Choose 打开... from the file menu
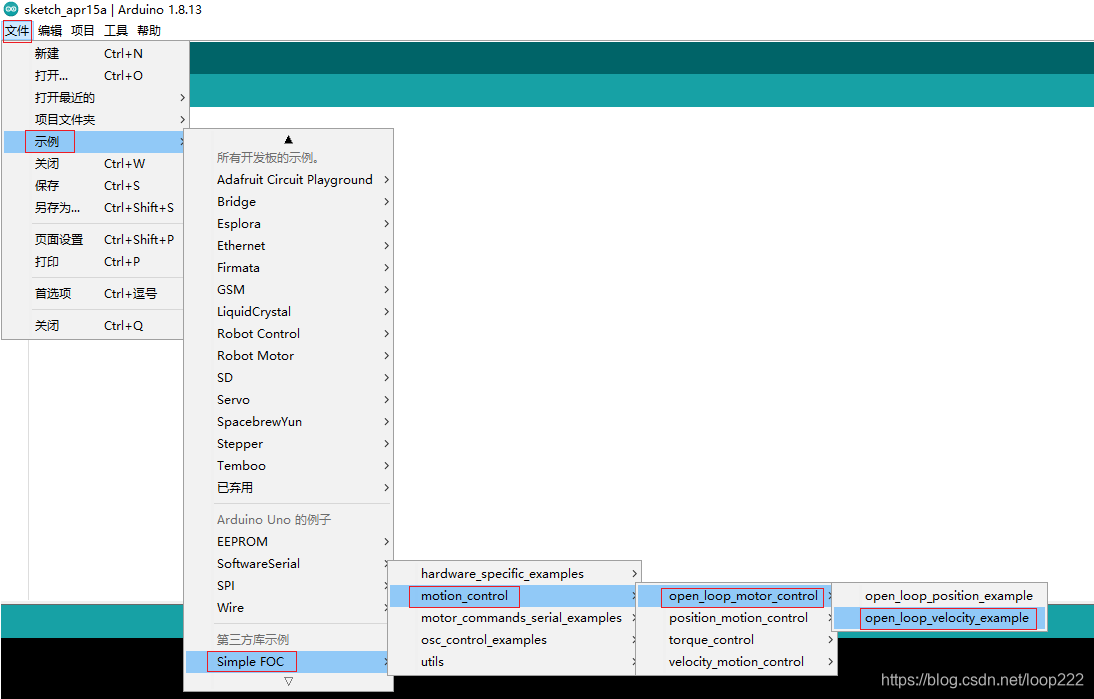The image size is (1094, 699). point(95,75)
